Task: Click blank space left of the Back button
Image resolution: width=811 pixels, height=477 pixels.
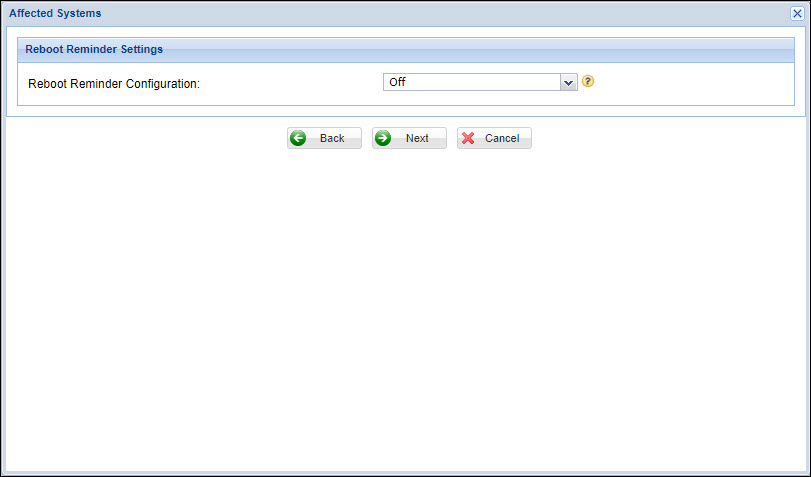Action: pyautogui.click(x=150, y=138)
